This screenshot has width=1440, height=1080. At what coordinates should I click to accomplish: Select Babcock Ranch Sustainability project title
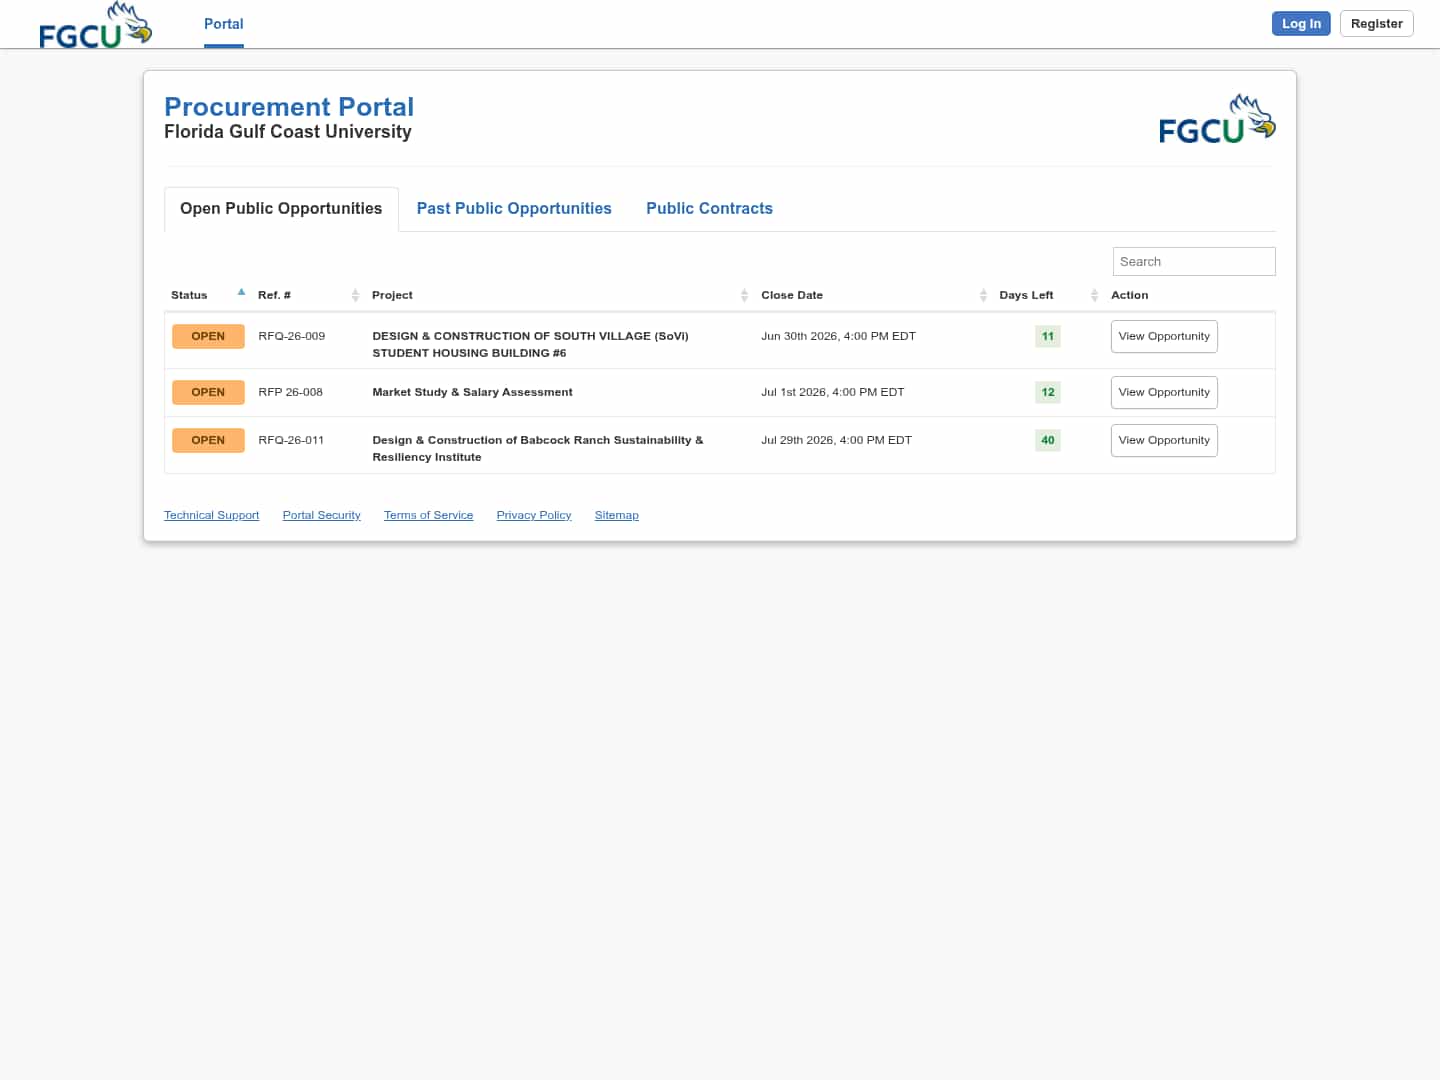tap(537, 449)
